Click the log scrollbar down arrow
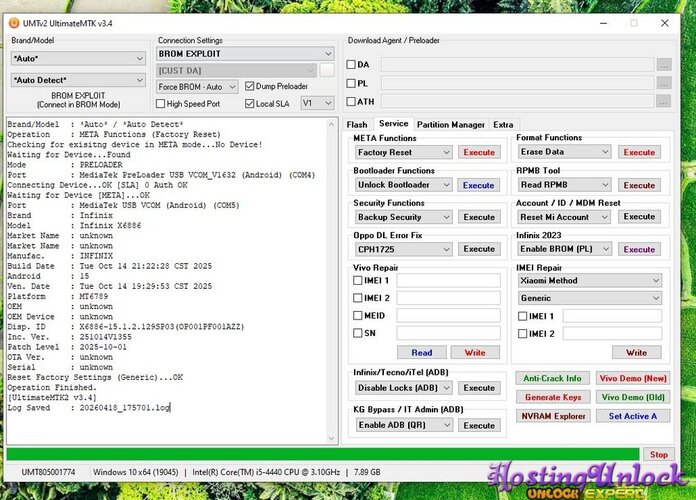This screenshot has width=696, height=500. tap(332, 438)
